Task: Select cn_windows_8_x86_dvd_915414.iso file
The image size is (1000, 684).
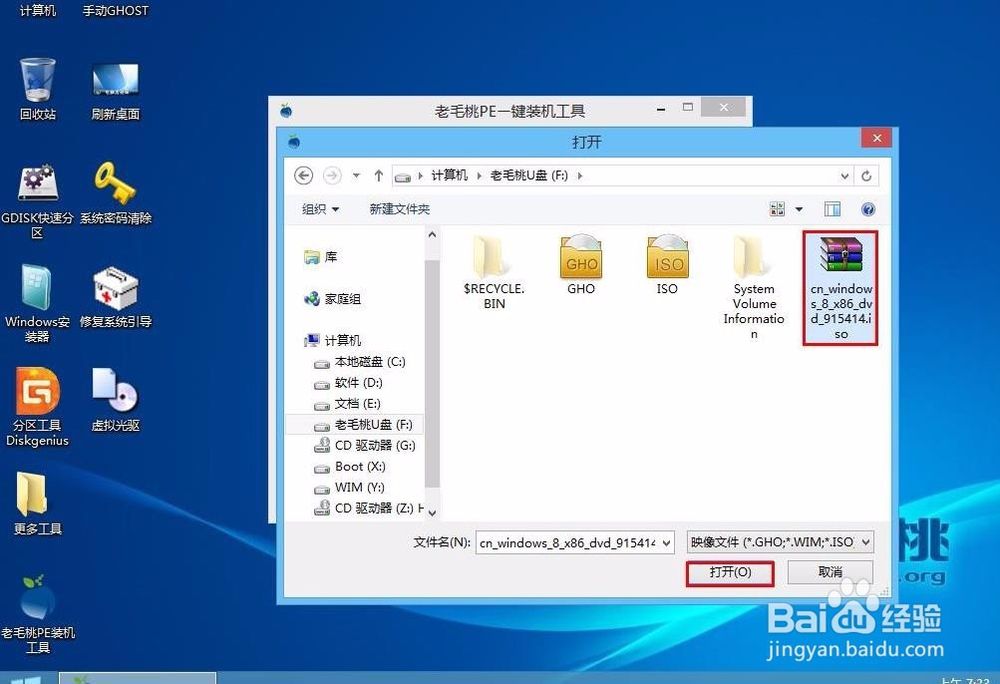Action: tap(841, 288)
